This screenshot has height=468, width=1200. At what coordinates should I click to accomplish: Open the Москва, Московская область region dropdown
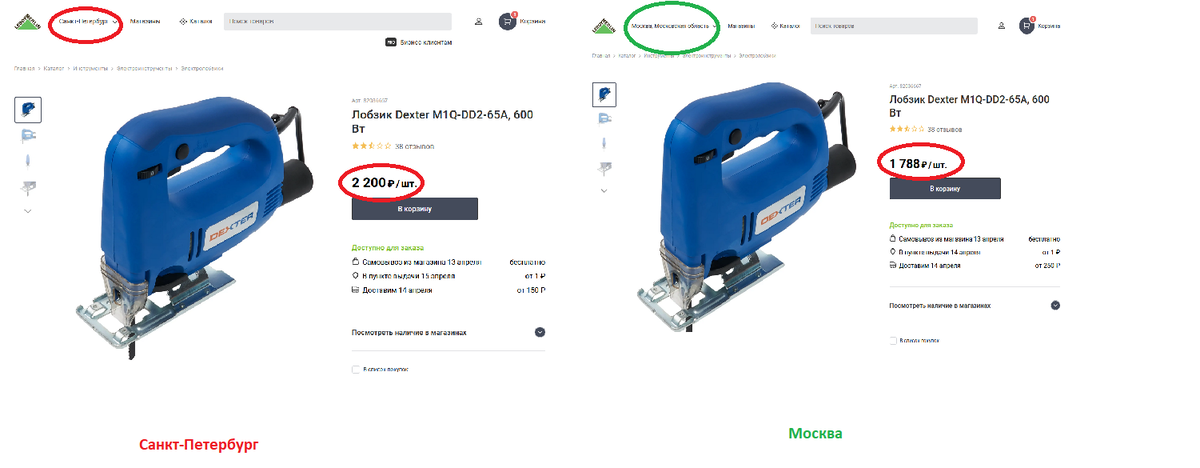point(674,25)
